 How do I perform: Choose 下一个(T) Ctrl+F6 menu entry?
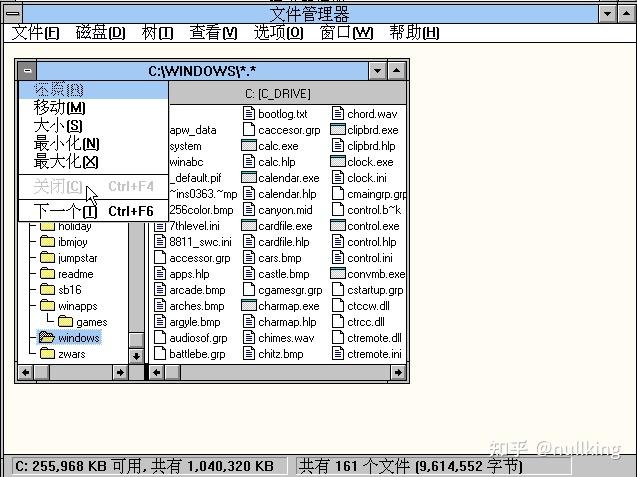click(93, 211)
